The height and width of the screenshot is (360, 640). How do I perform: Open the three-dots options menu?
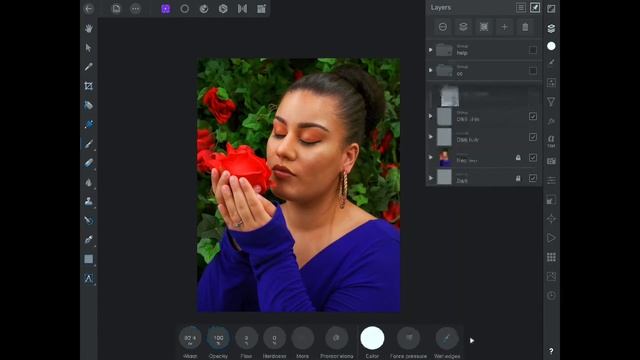point(136,9)
